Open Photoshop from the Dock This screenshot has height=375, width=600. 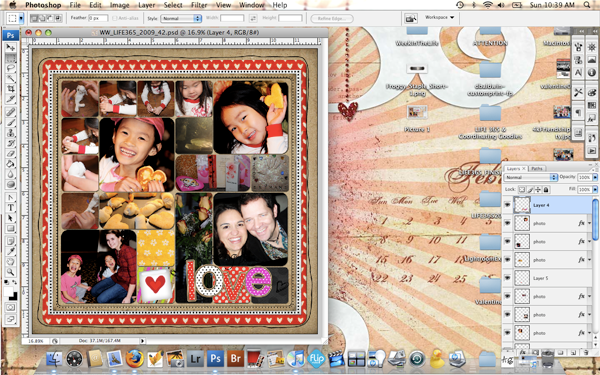(215, 359)
